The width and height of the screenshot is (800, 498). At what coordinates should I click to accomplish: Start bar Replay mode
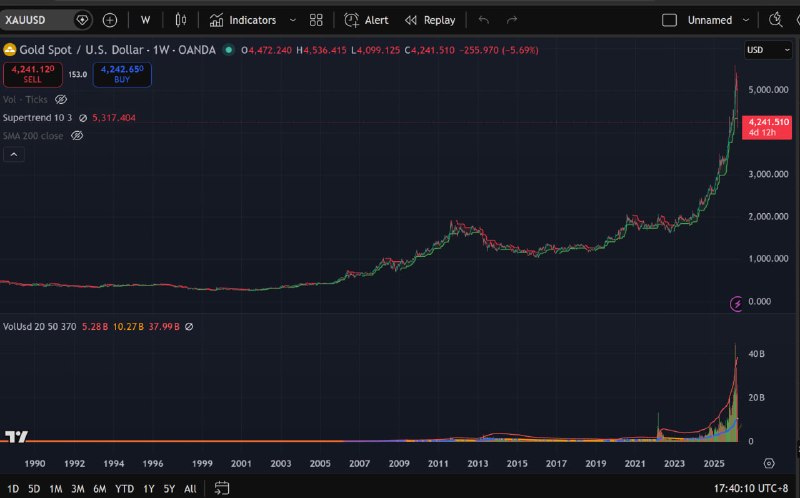[430, 20]
